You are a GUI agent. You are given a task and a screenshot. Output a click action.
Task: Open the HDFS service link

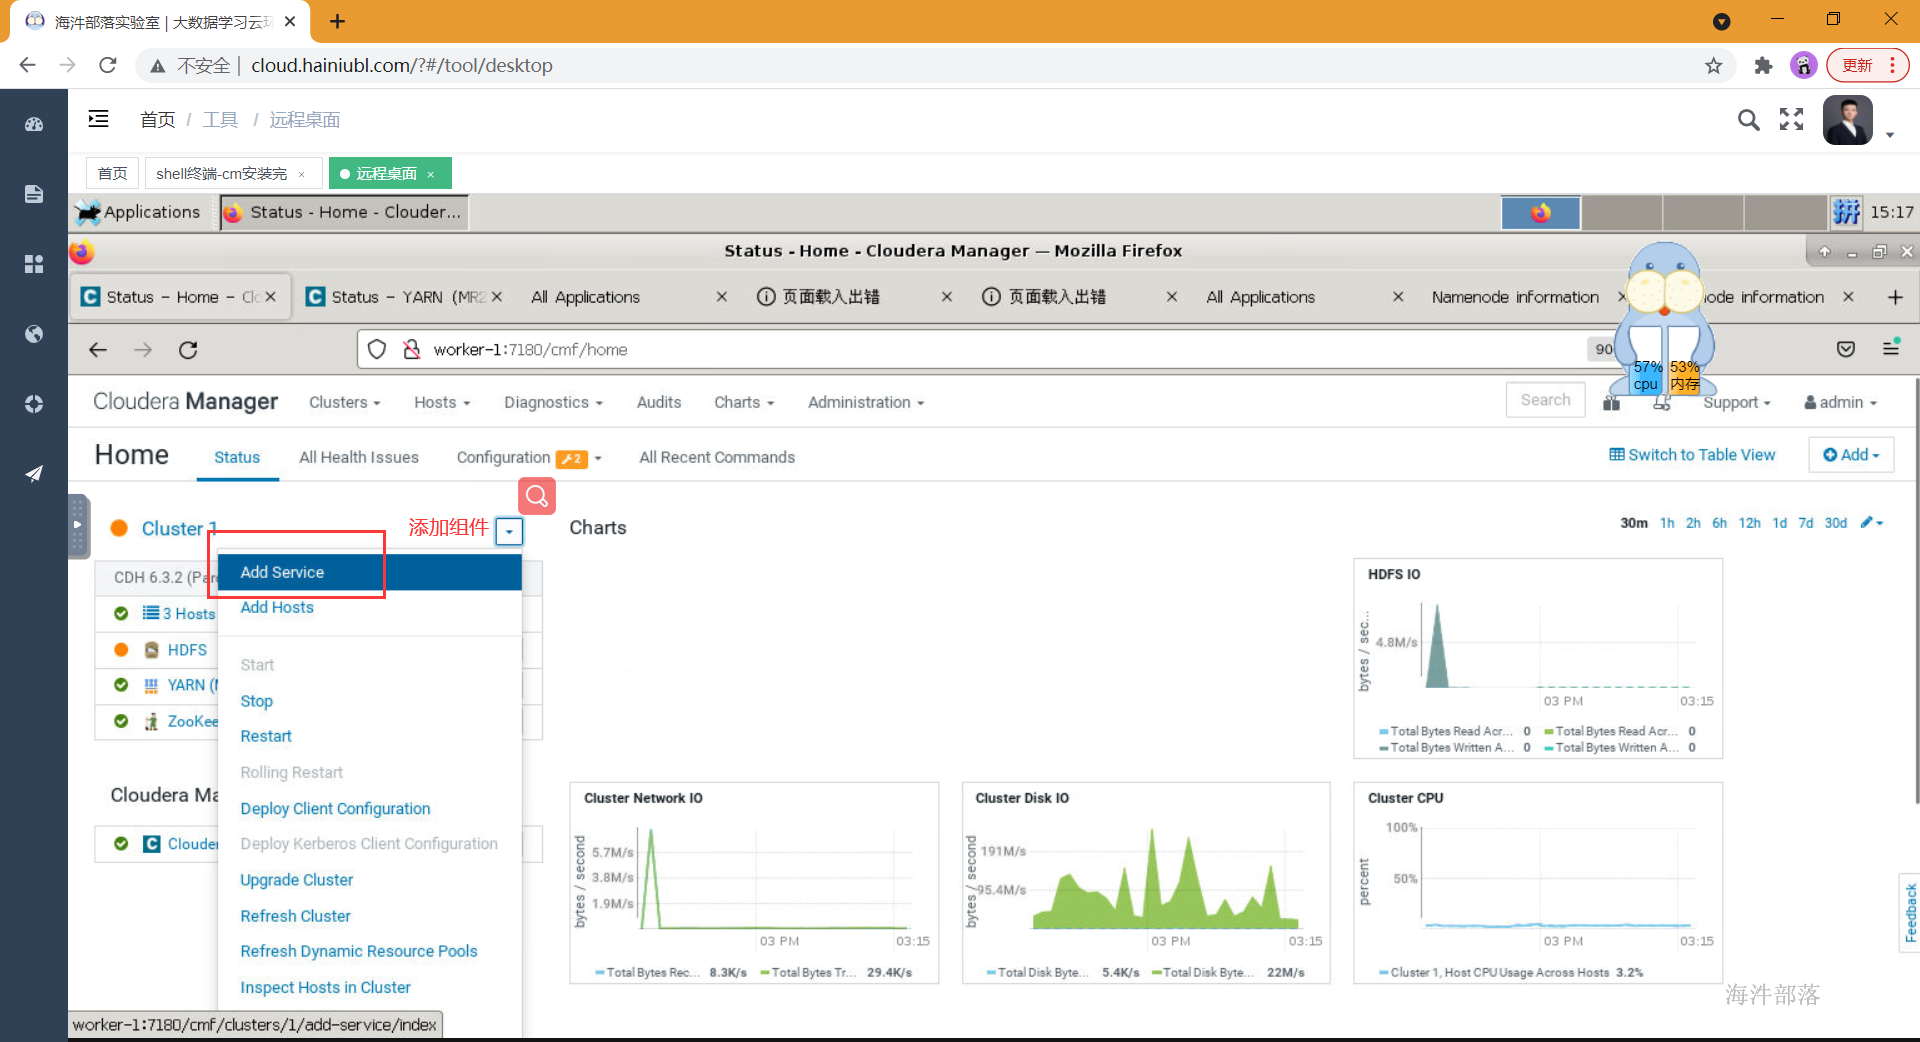[187, 650]
